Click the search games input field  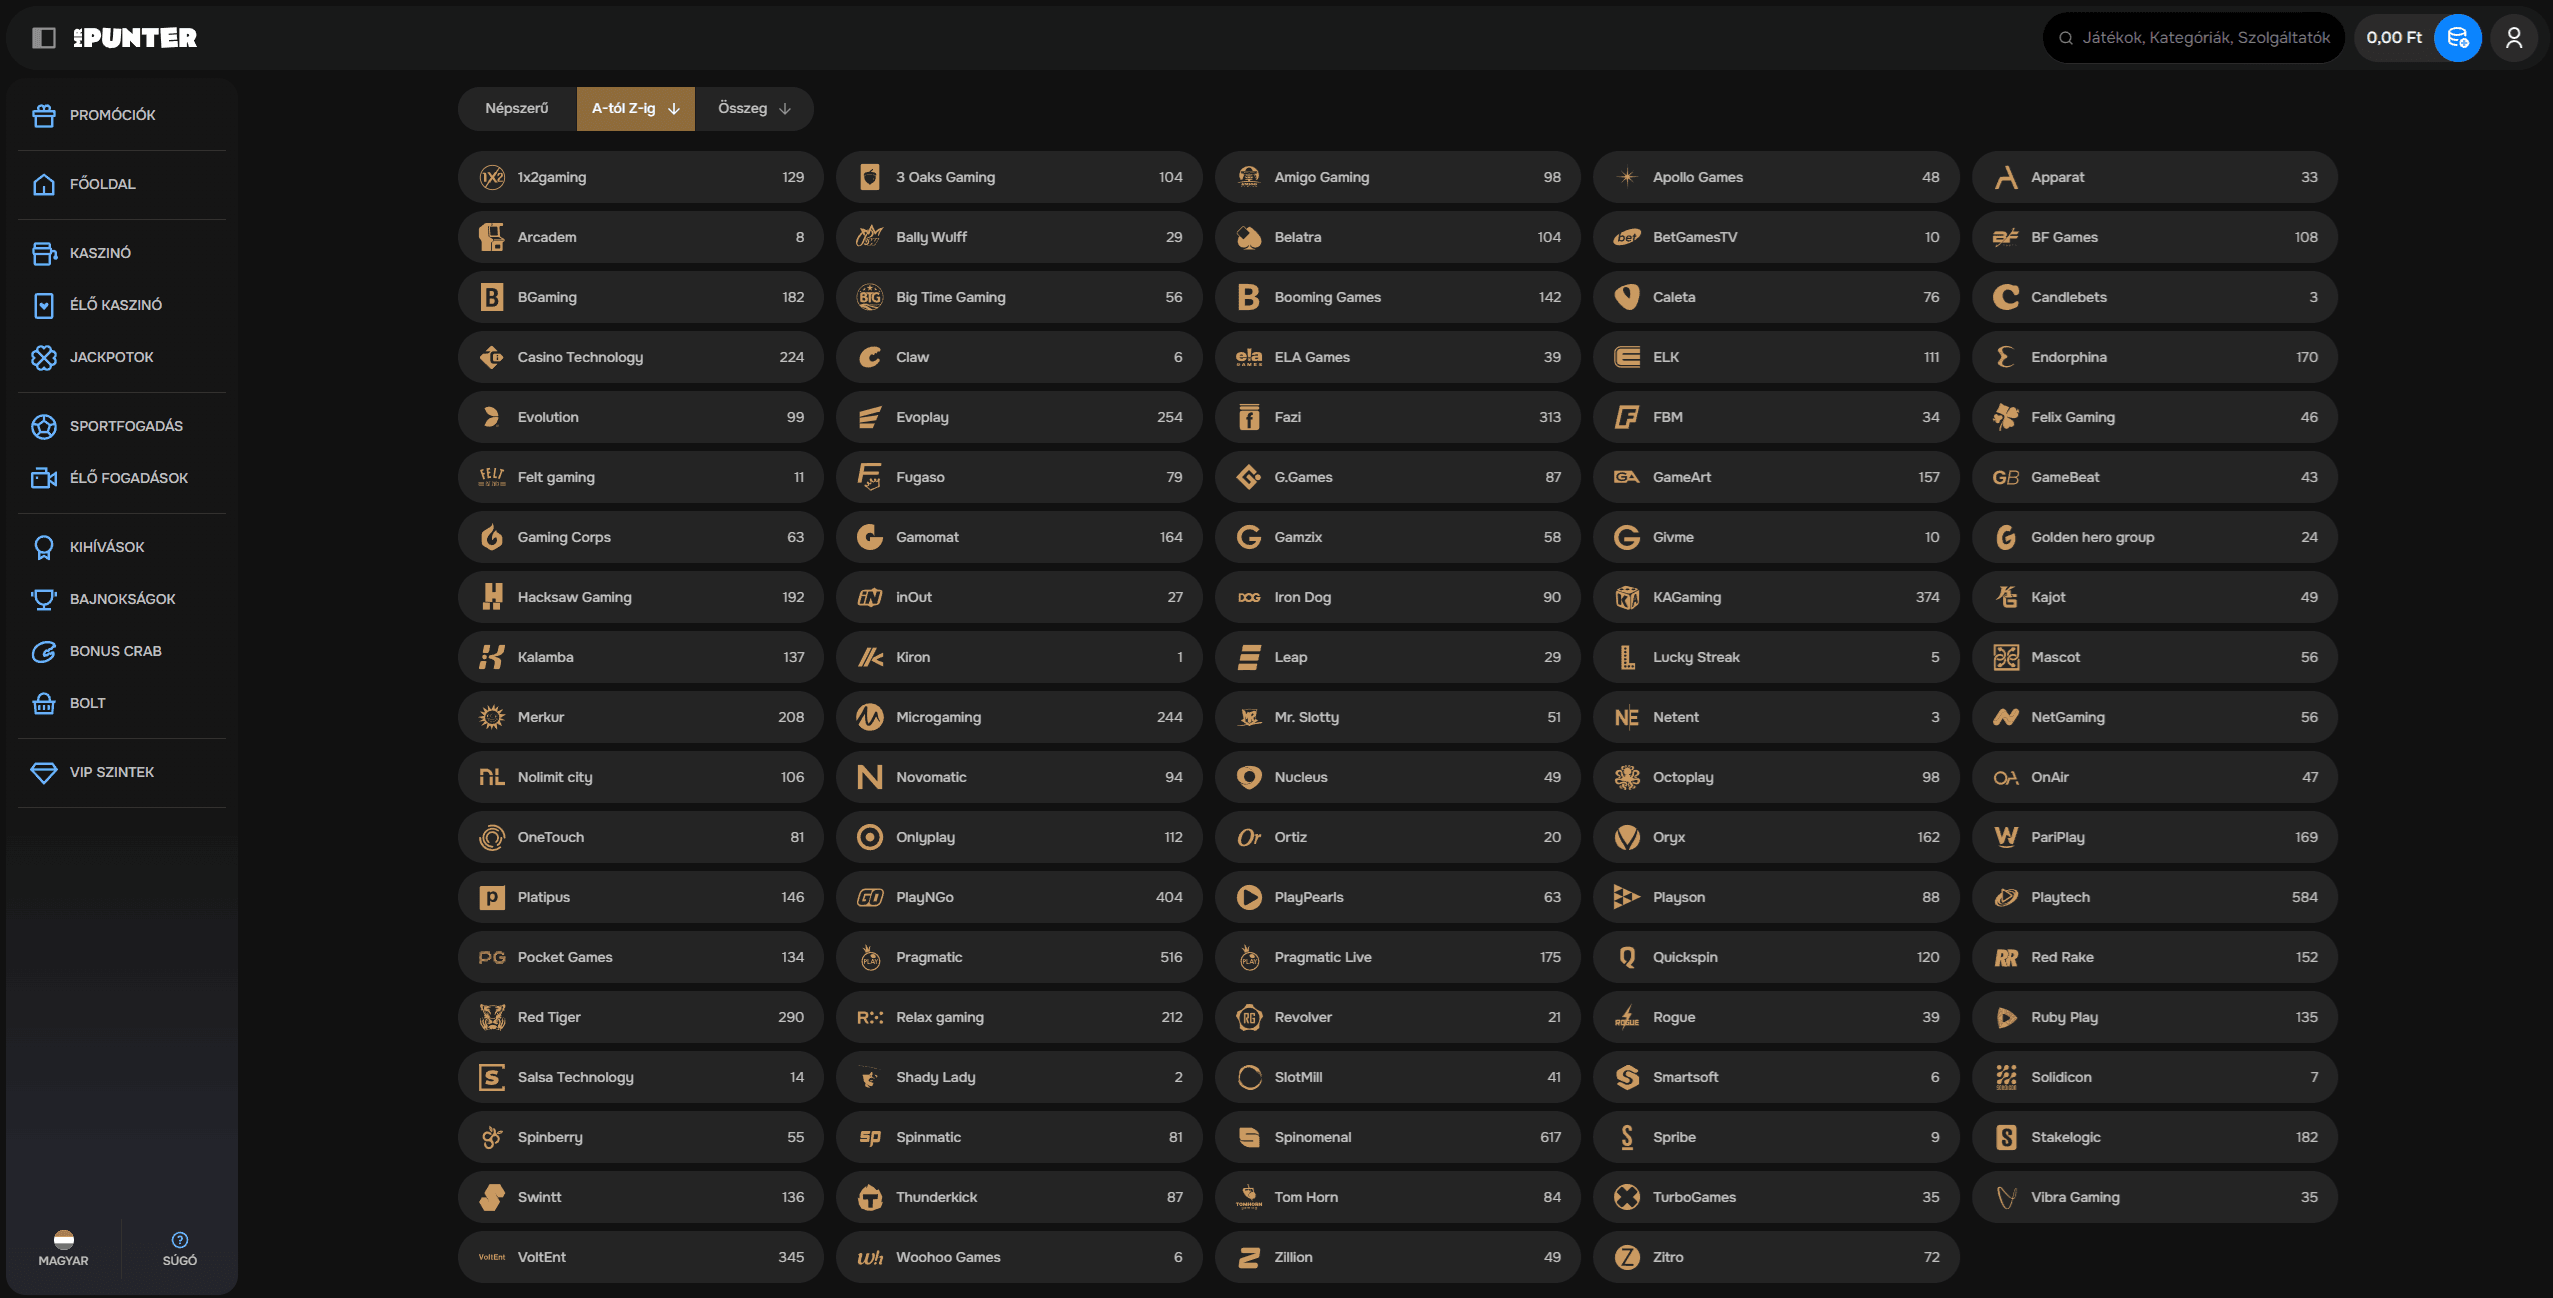tap(2205, 38)
